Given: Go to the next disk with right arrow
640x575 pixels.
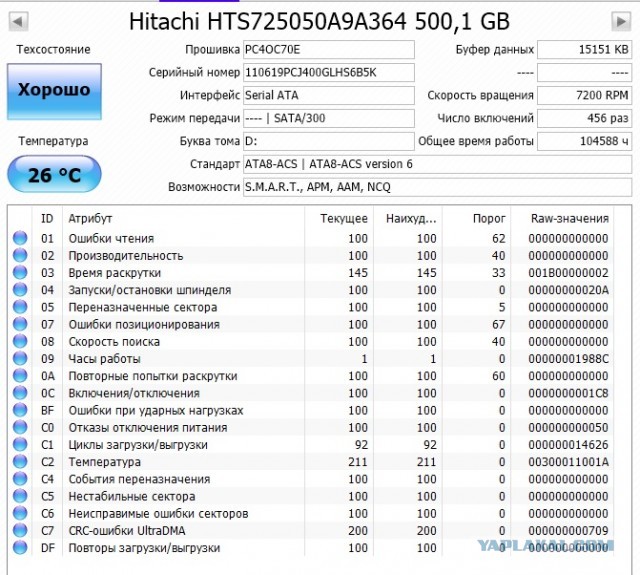Looking at the screenshot, I should [621, 21].
